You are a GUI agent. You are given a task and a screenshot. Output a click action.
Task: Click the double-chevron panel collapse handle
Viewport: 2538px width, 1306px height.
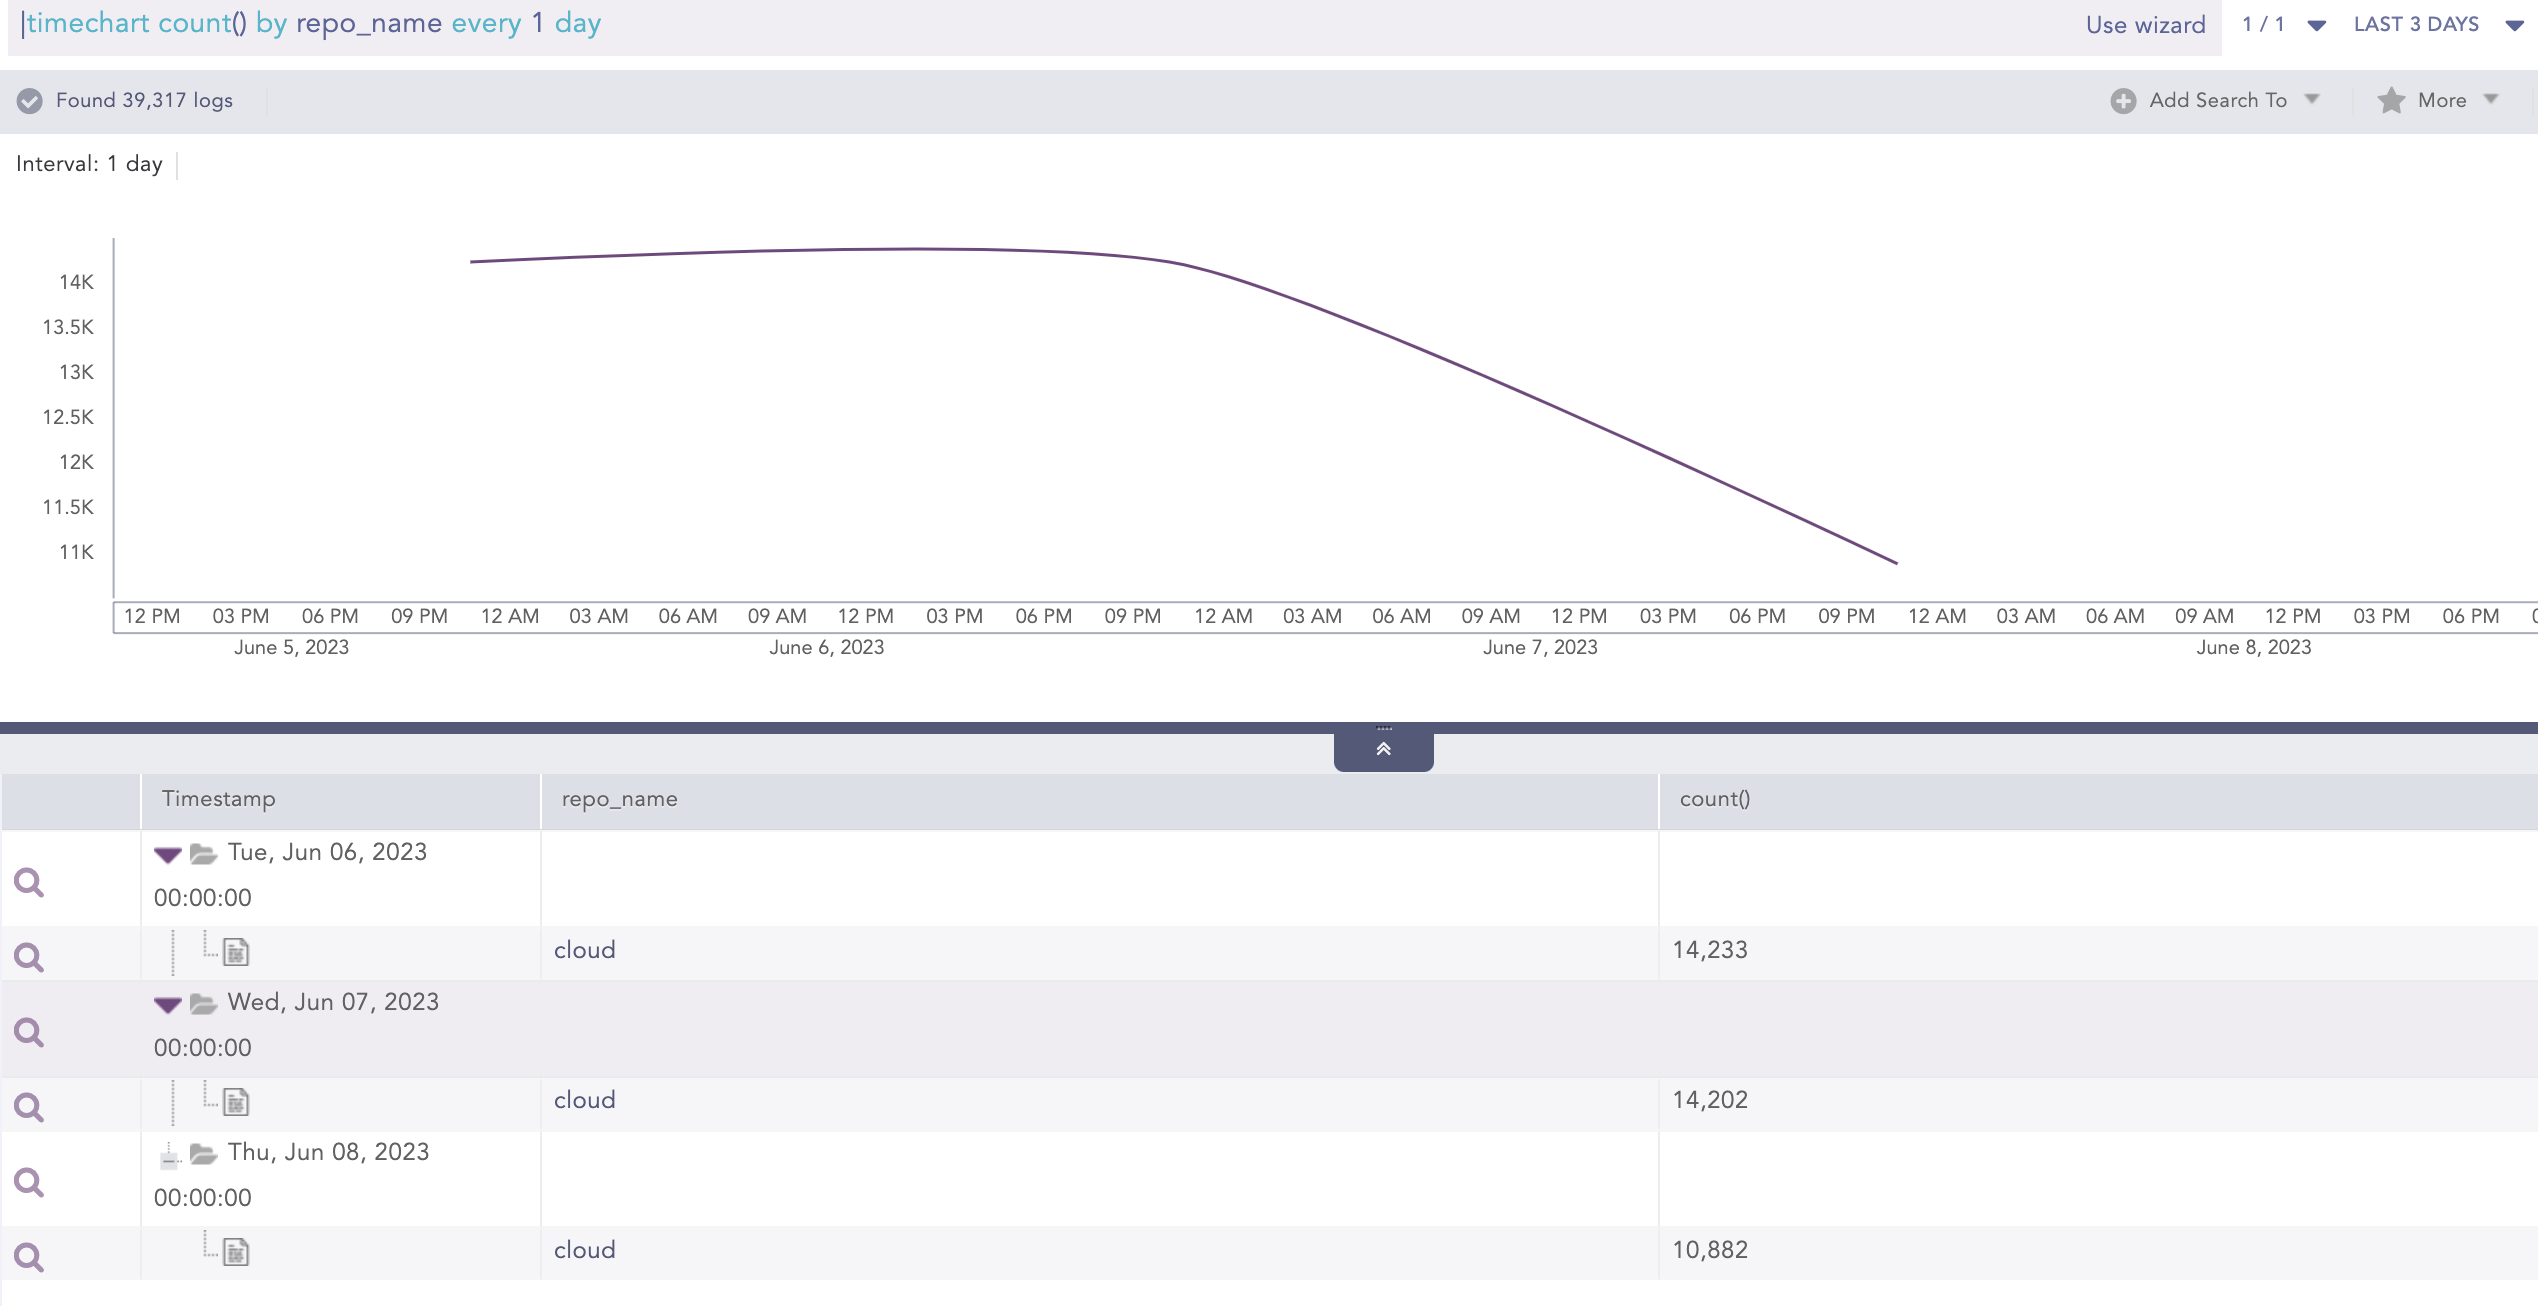click(1383, 750)
